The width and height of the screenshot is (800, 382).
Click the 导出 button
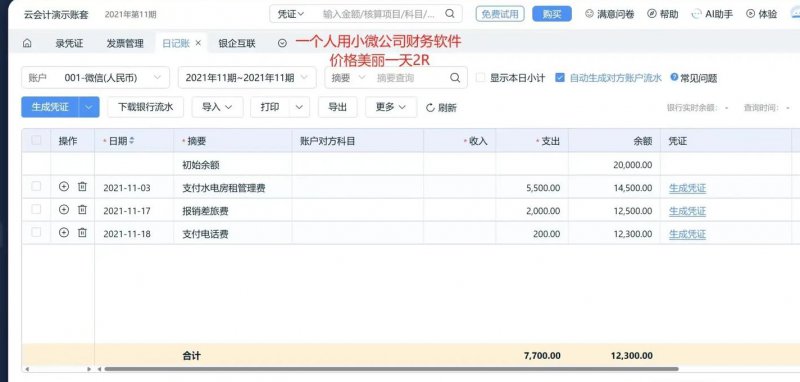[x=337, y=107]
